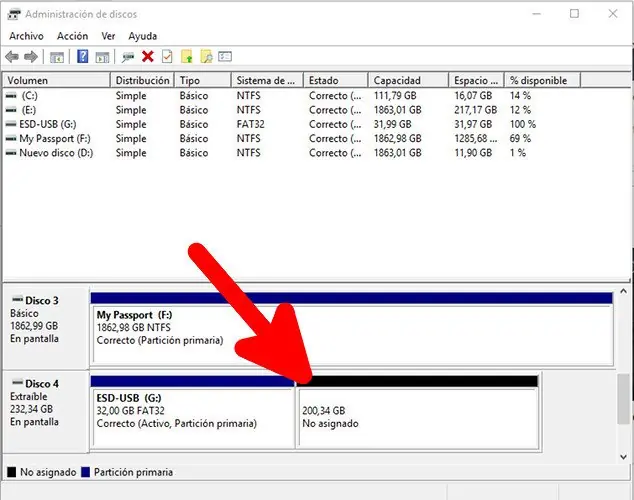Click the Disk Management app title icon
The height and width of the screenshot is (500, 634).
(14, 14)
